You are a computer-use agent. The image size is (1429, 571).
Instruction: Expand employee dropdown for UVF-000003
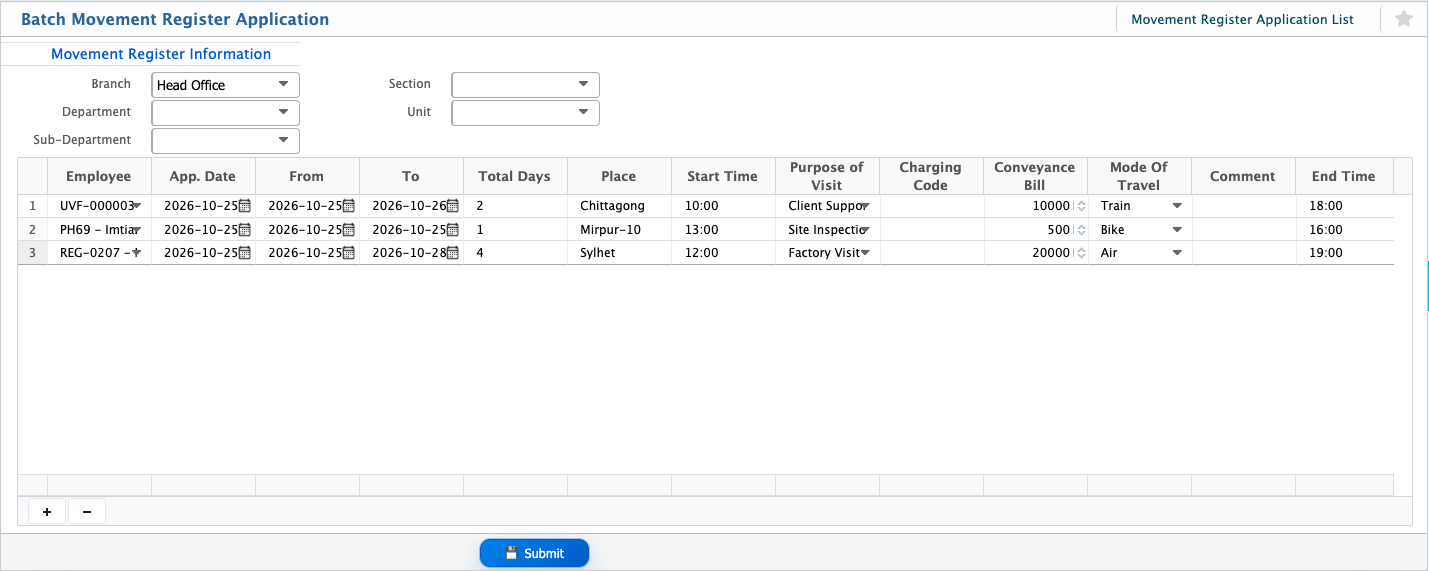pyautogui.click(x=137, y=206)
